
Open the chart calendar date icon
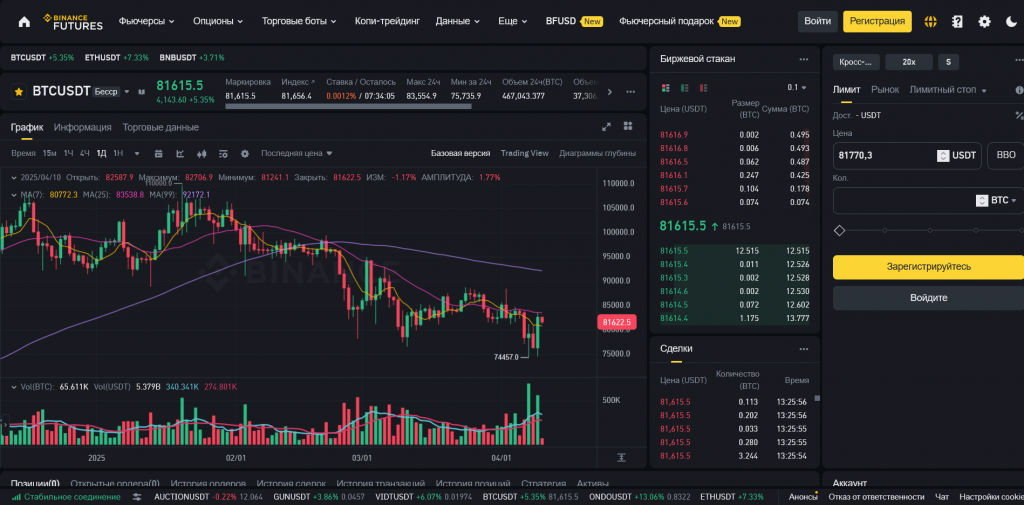pos(158,154)
